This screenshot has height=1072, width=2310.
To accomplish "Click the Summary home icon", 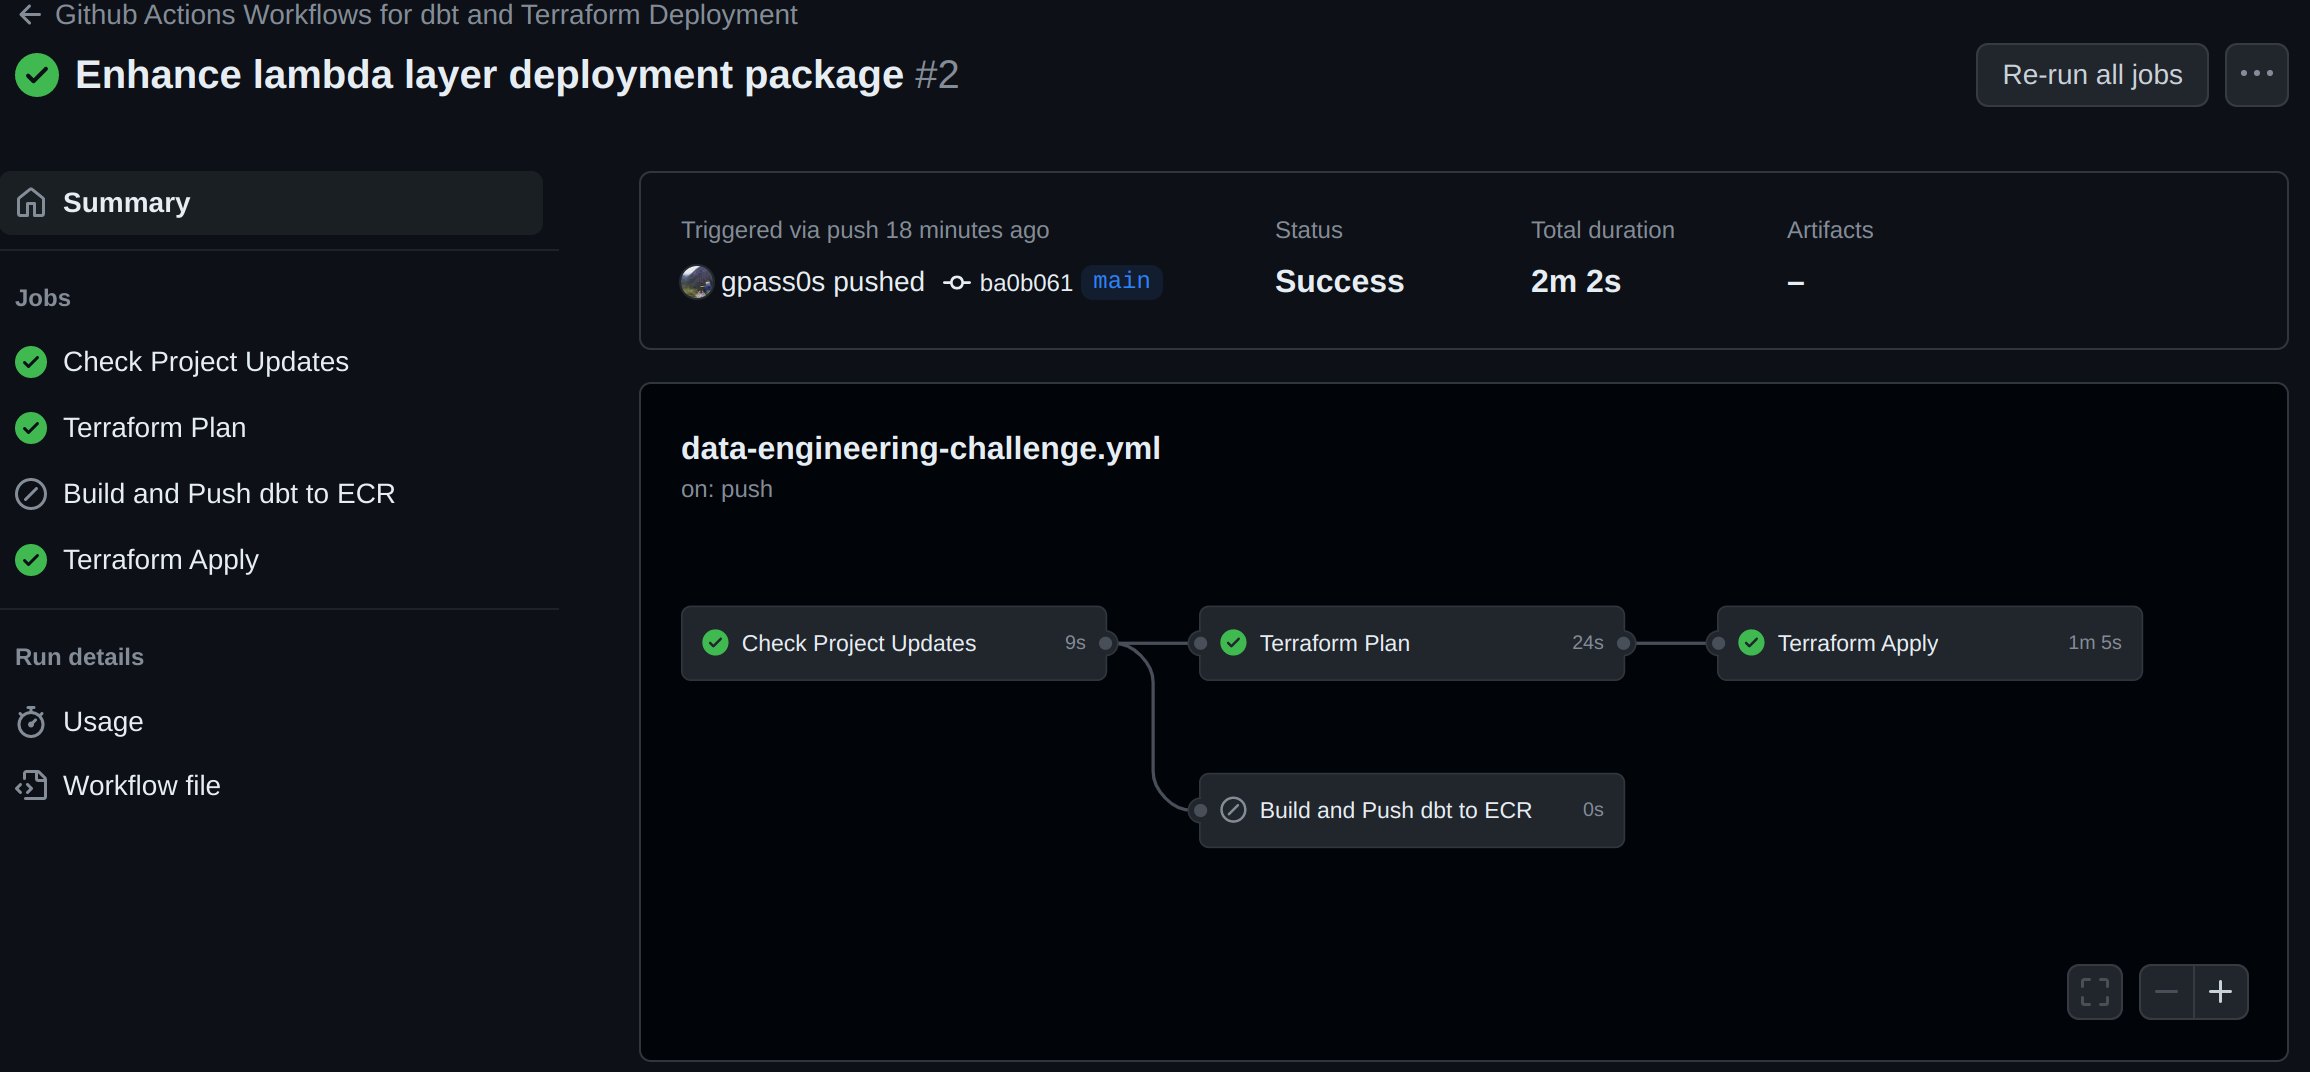I will coord(31,202).
